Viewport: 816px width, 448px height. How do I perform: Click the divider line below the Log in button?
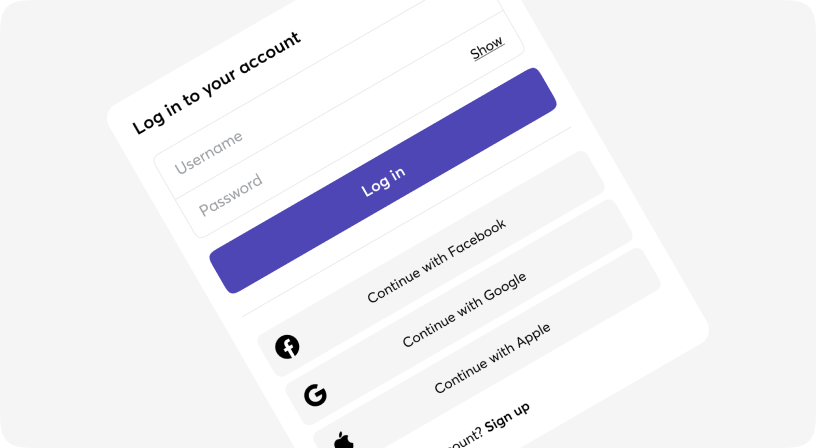[406, 222]
